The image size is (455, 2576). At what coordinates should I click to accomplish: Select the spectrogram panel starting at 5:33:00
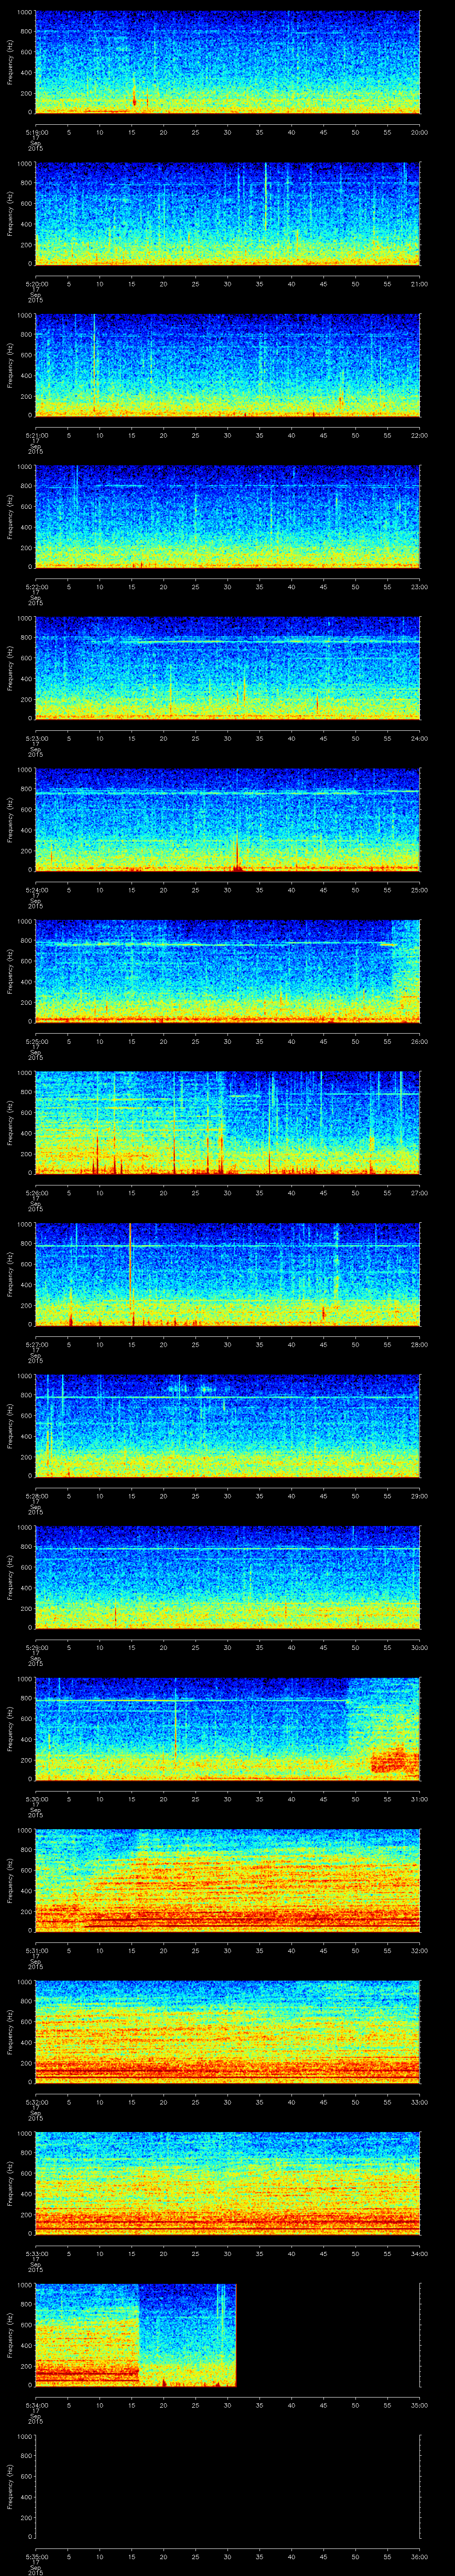pos(227,2183)
